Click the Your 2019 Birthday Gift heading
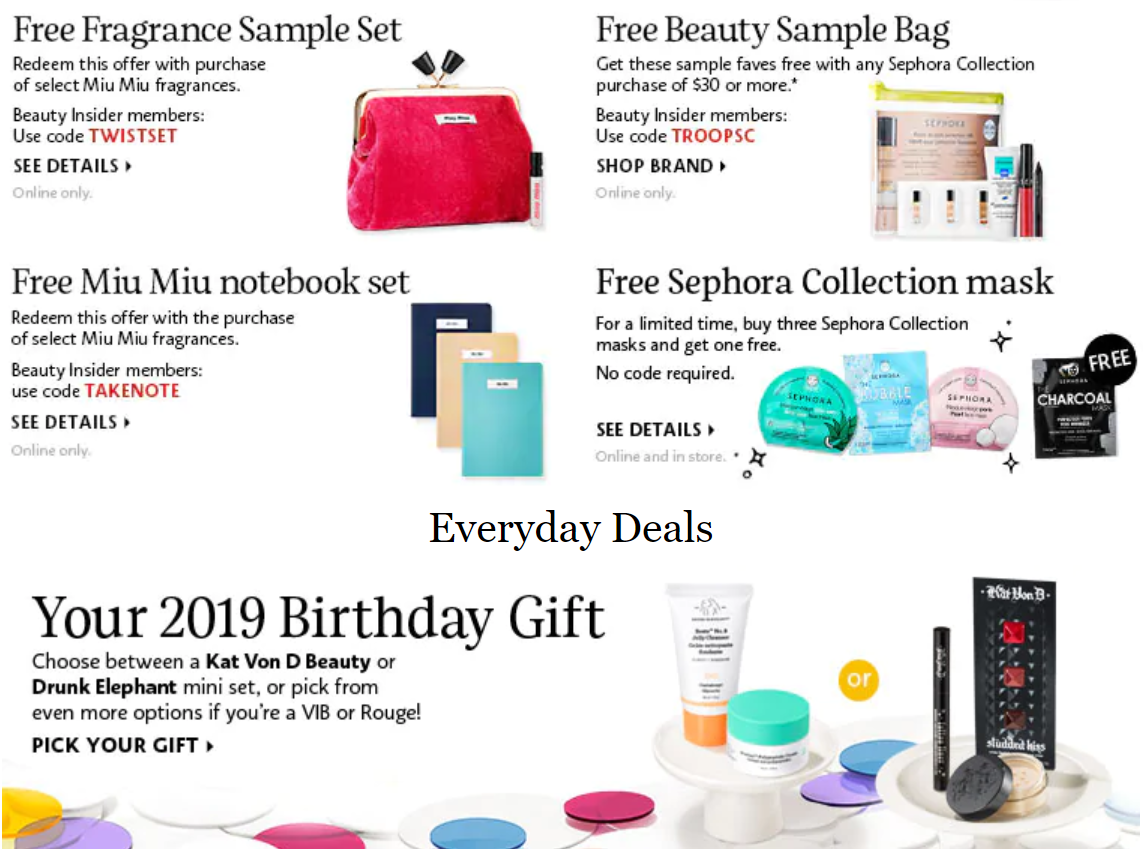This screenshot has width=1144, height=849. [x=318, y=619]
